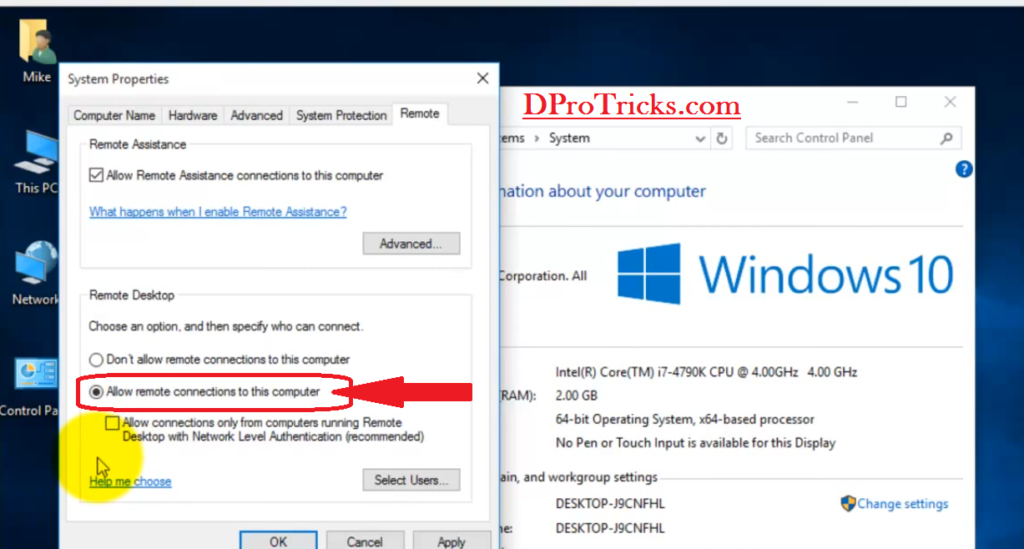The width and height of the screenshot is (1024, 549).
Task: Click the 64-bit Operating System text
Action: click(x=685, y=419)
